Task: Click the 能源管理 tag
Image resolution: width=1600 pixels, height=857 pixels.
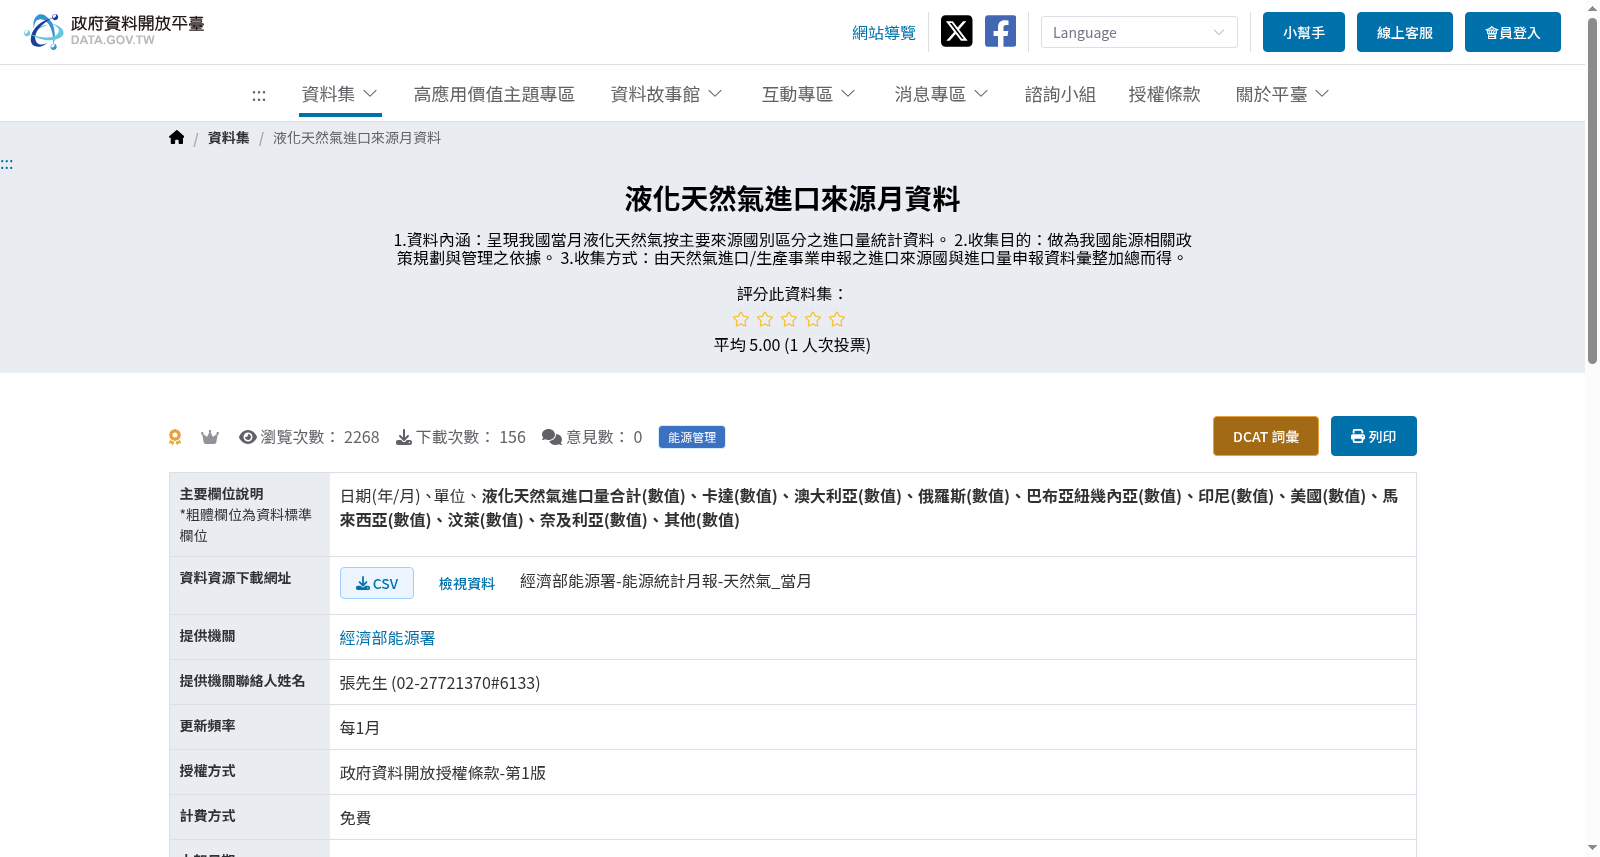Action: 692,437
